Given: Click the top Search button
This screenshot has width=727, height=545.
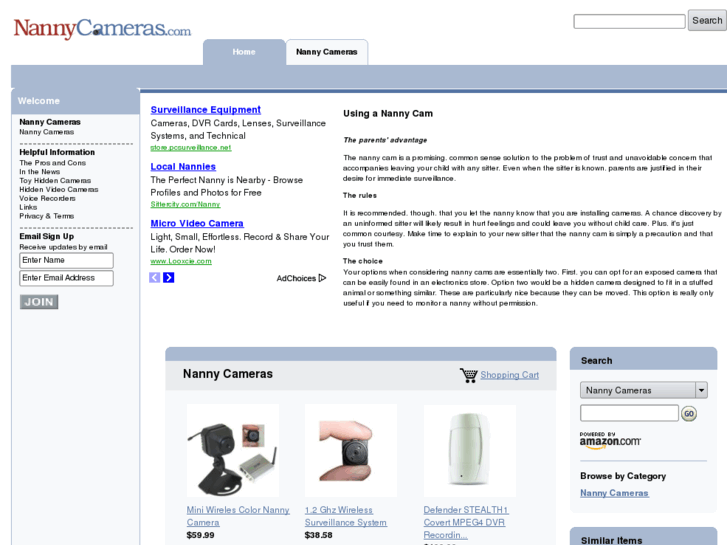Looking at the screenshot, I should pos(707,20).
